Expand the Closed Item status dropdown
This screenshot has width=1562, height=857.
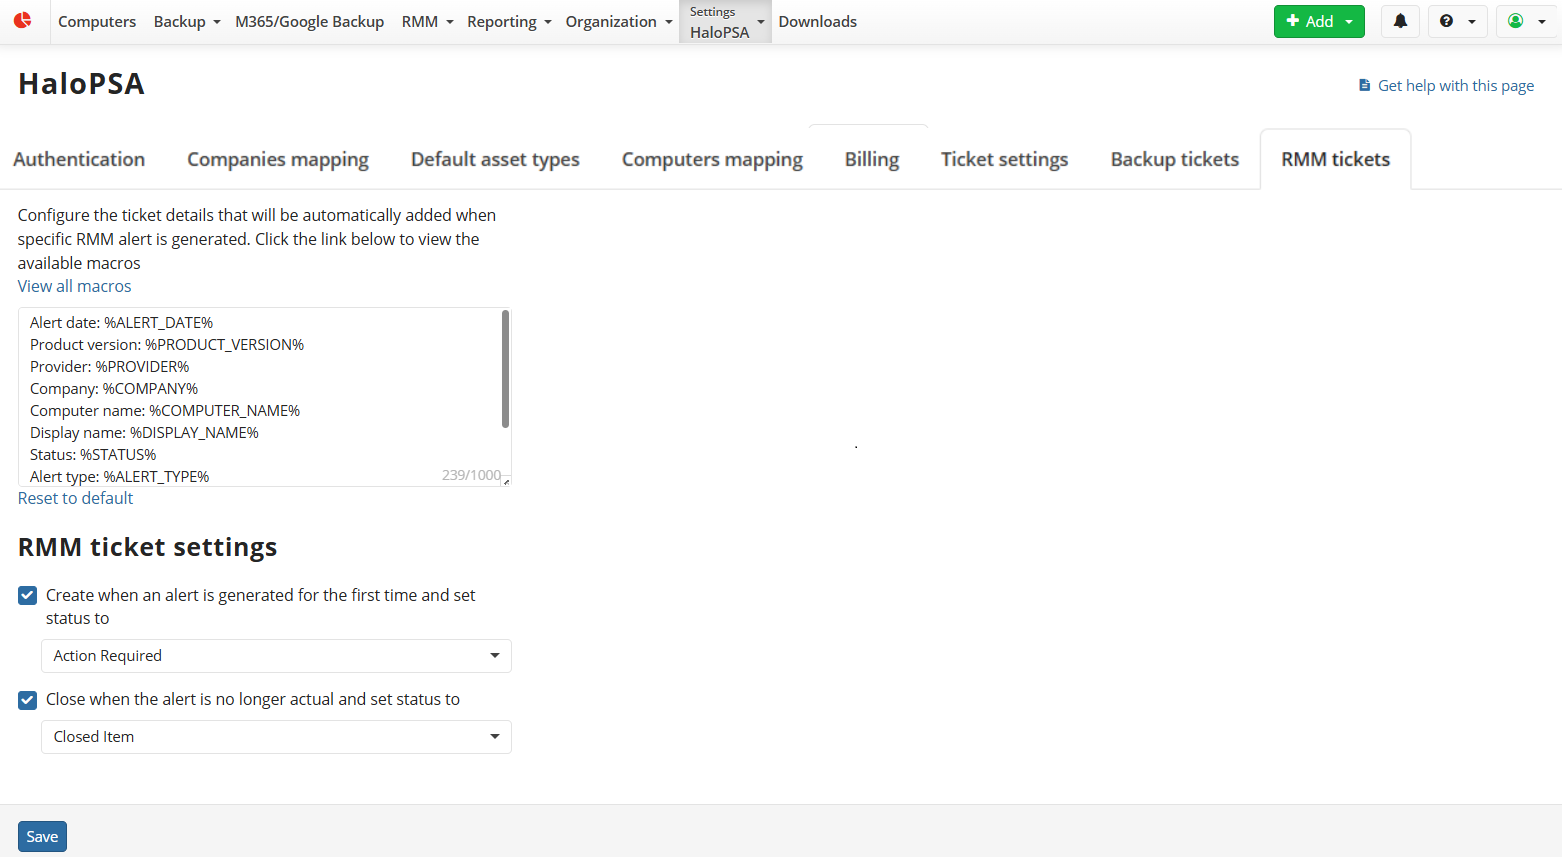276,737
